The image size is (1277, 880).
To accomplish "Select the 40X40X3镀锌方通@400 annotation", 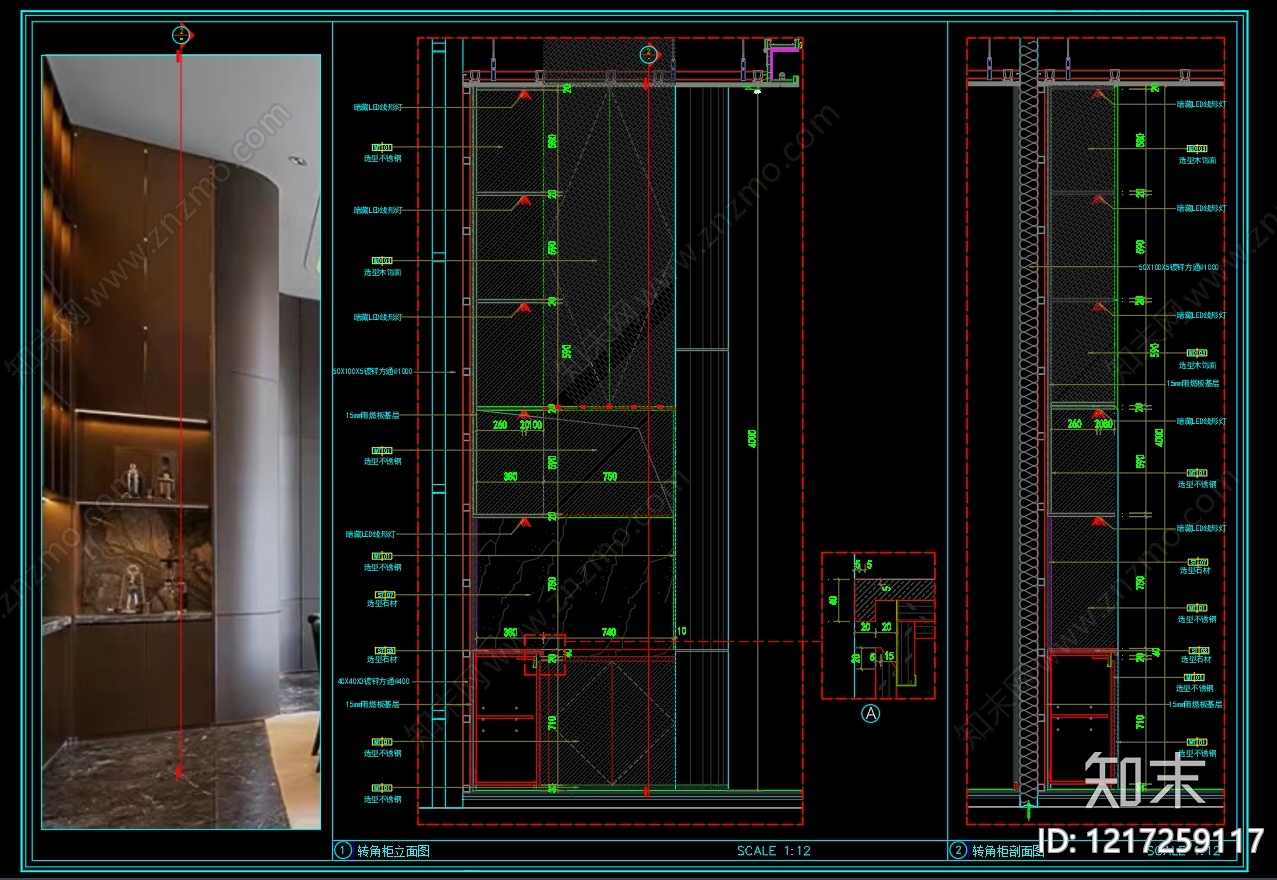I will click(x=372, y=682).
